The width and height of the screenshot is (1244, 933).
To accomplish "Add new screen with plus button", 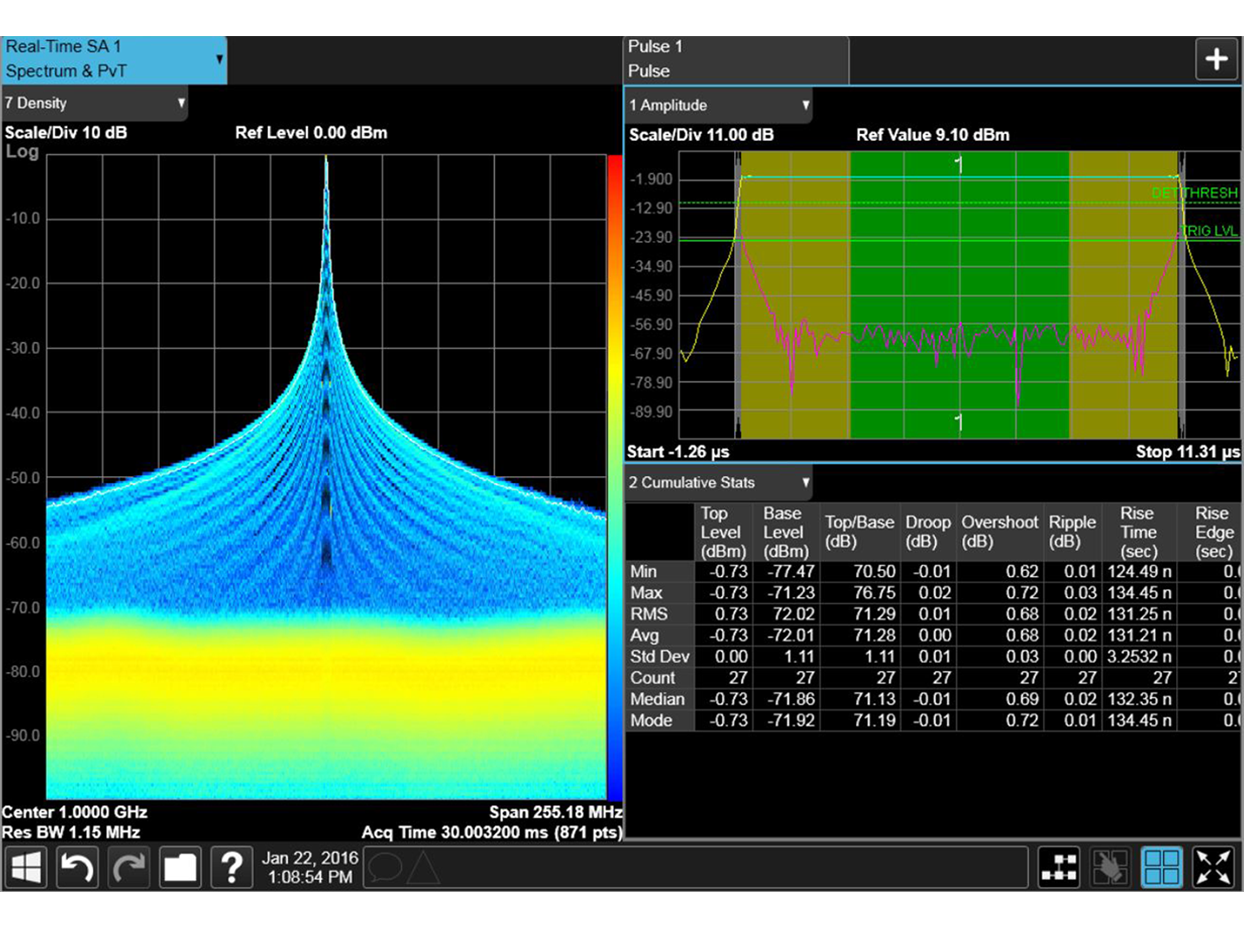I will [1216, 60].
